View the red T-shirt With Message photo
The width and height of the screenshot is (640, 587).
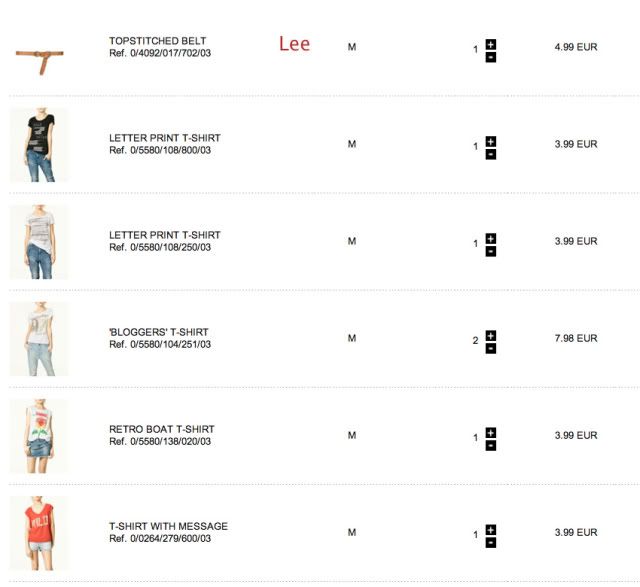[39, 533]
